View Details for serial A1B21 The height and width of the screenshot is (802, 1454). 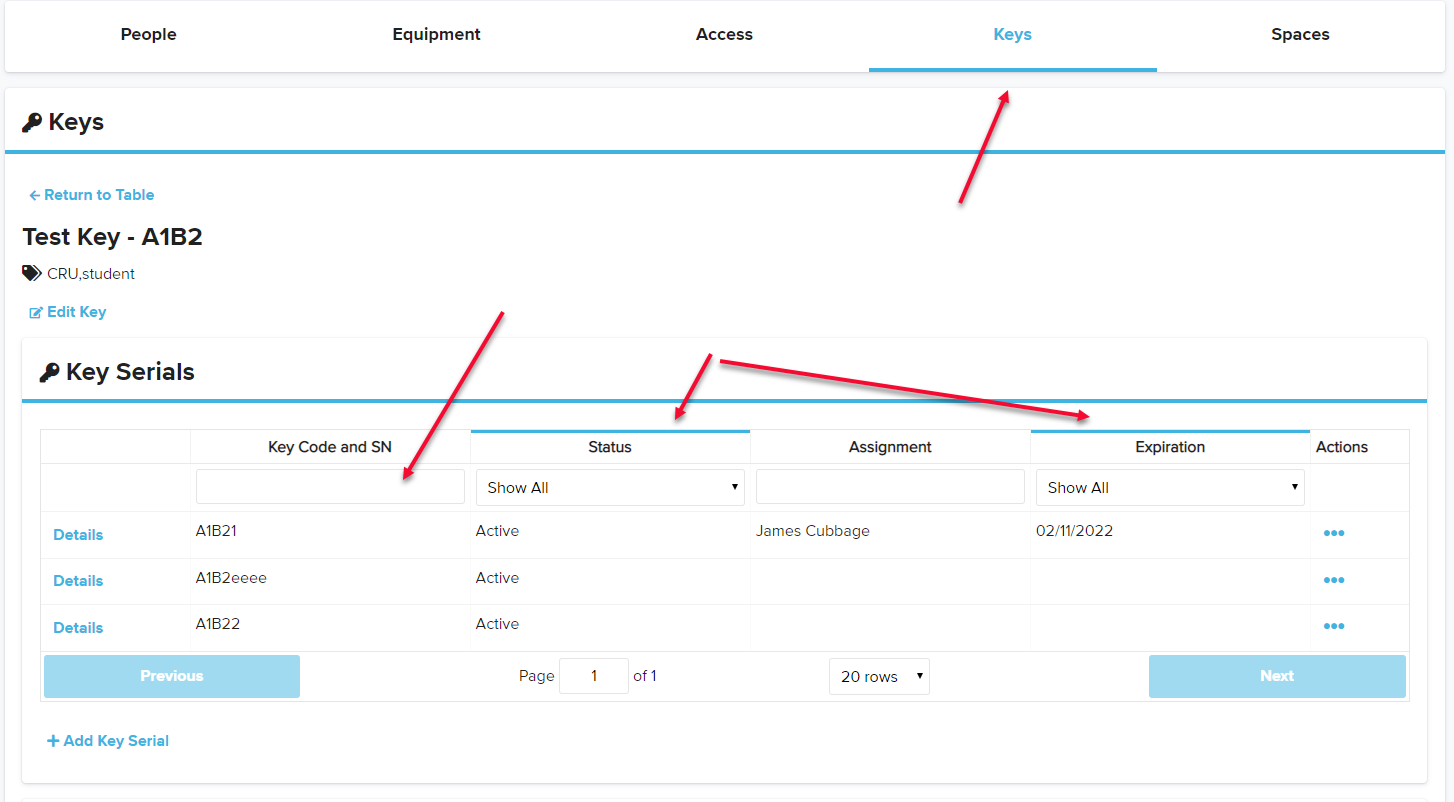pos(78,535)
